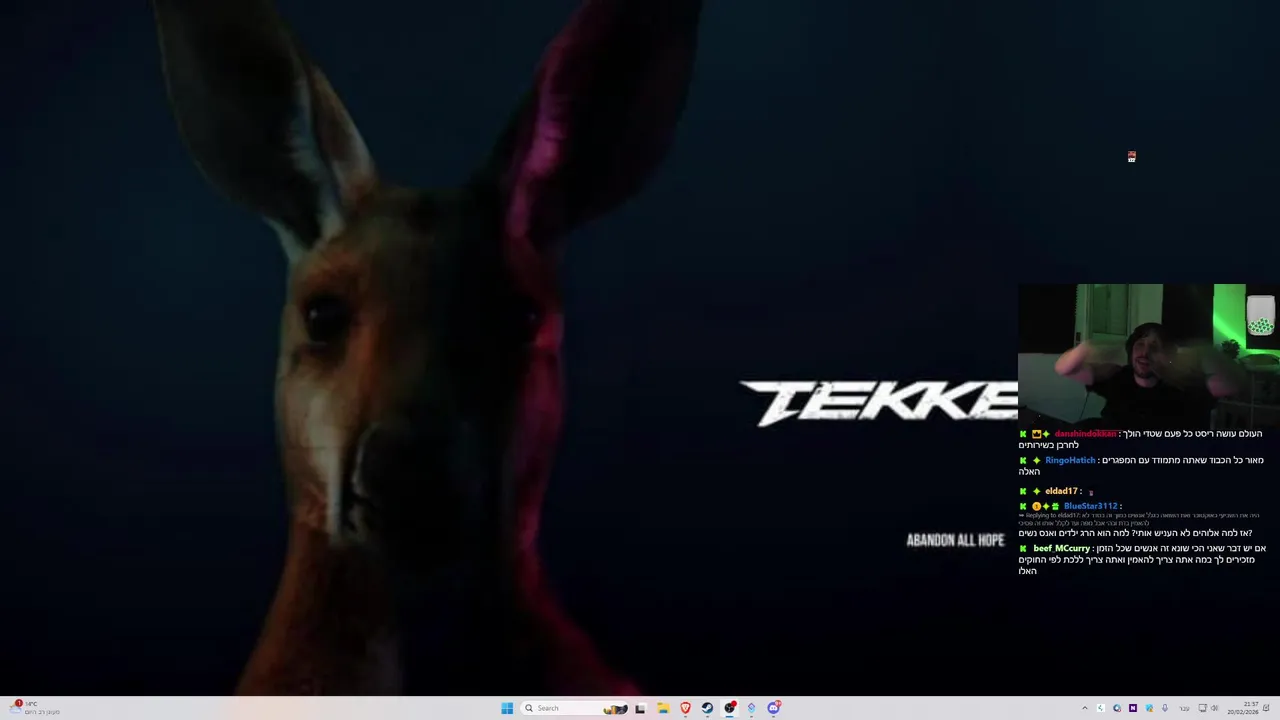Open the round blue tray icon
This screenshot has width=1280, height=720.
(x=1117, y=708)
